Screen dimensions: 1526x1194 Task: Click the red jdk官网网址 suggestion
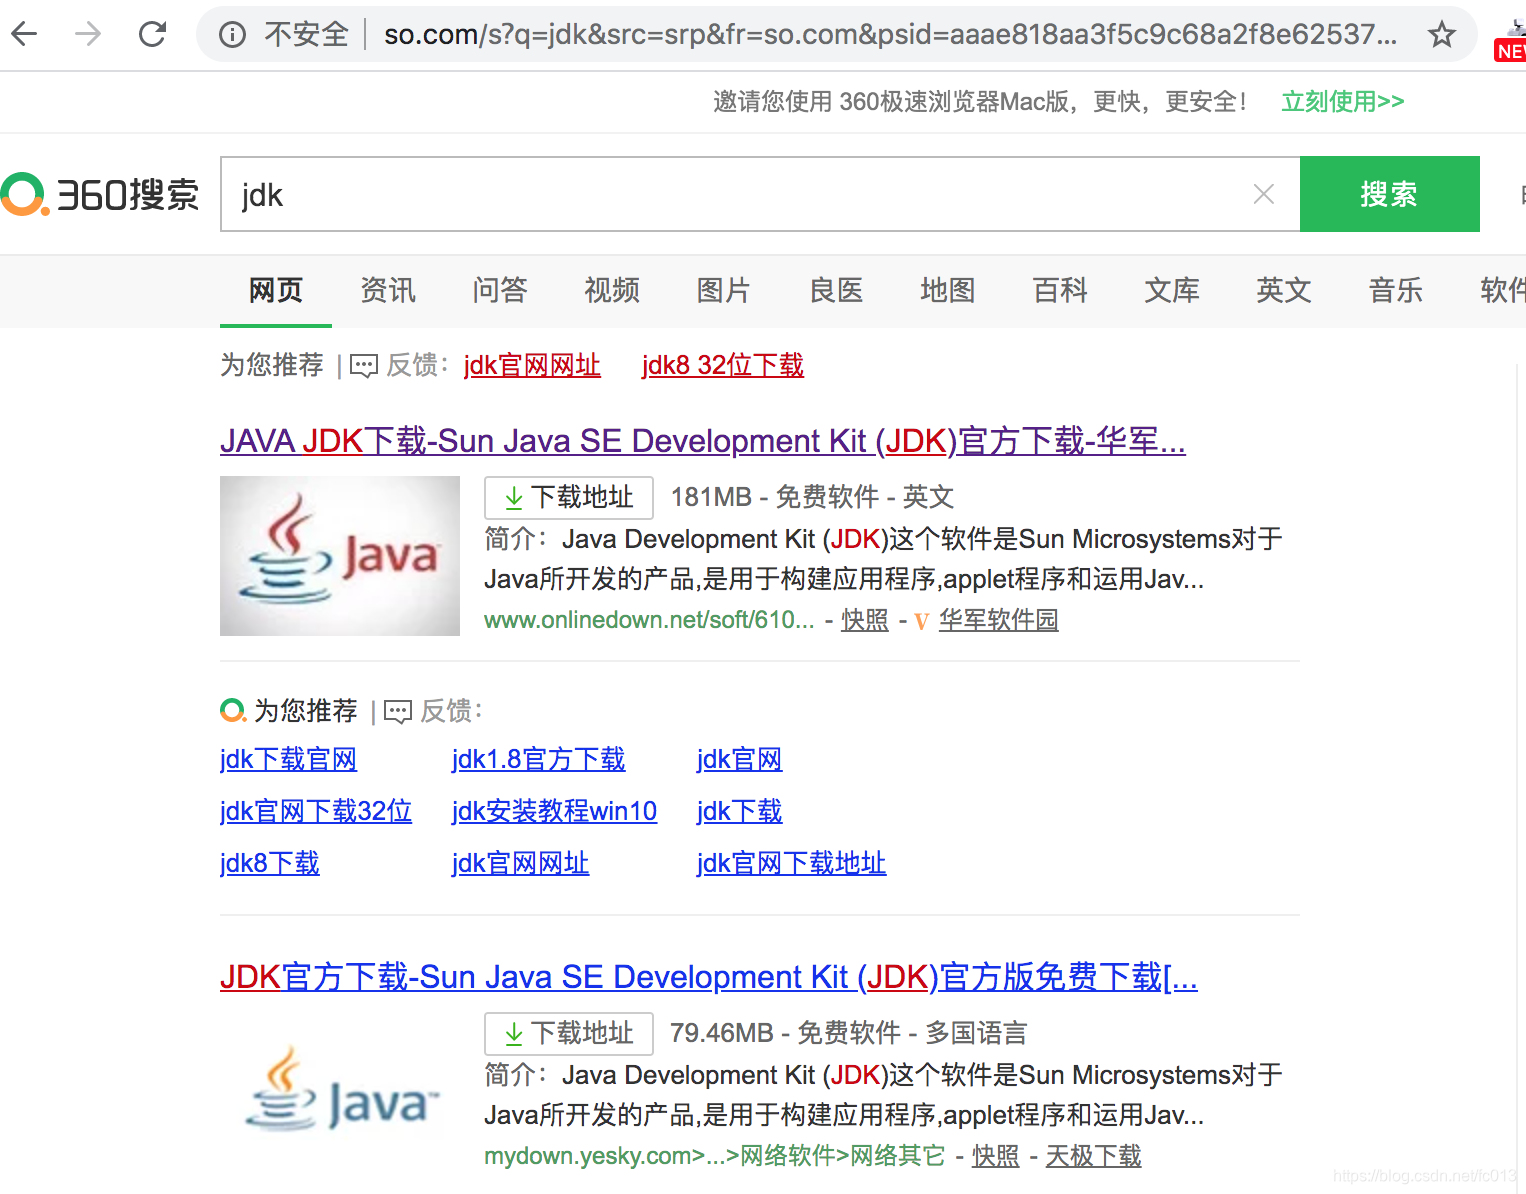coord(532,365)
